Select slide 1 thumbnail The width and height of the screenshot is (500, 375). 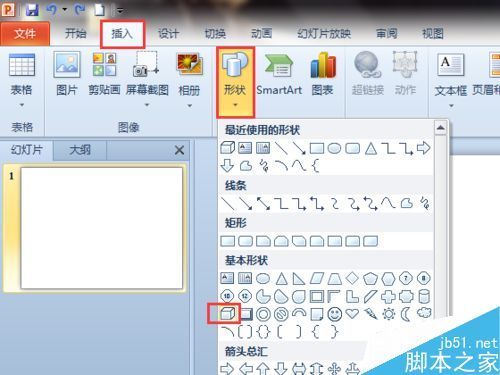[x=102, y=228]
